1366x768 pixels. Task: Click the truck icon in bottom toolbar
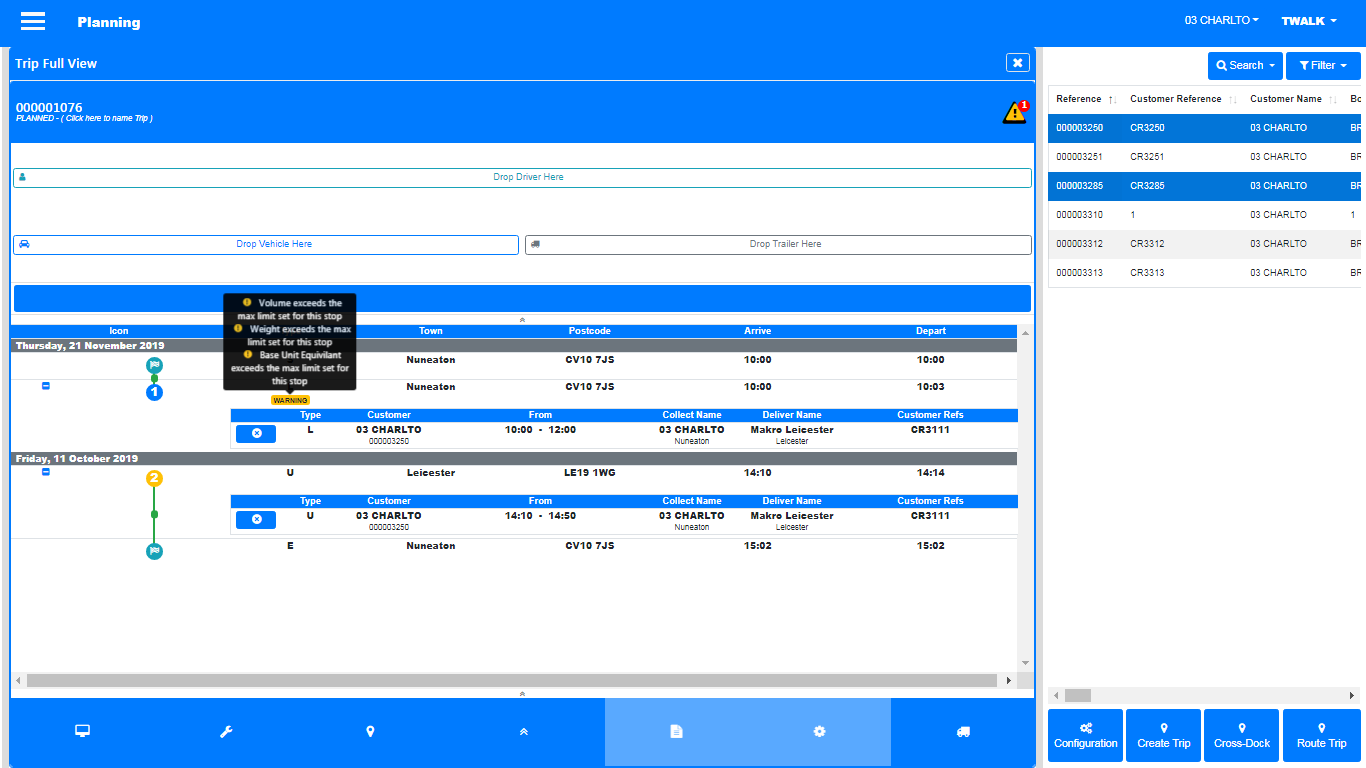[963, 732]
